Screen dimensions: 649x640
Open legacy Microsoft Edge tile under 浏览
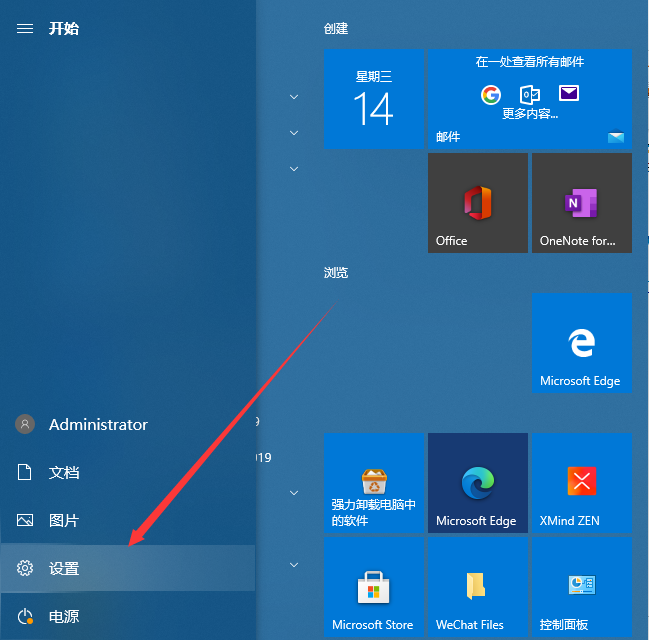(x=581, y=344)
